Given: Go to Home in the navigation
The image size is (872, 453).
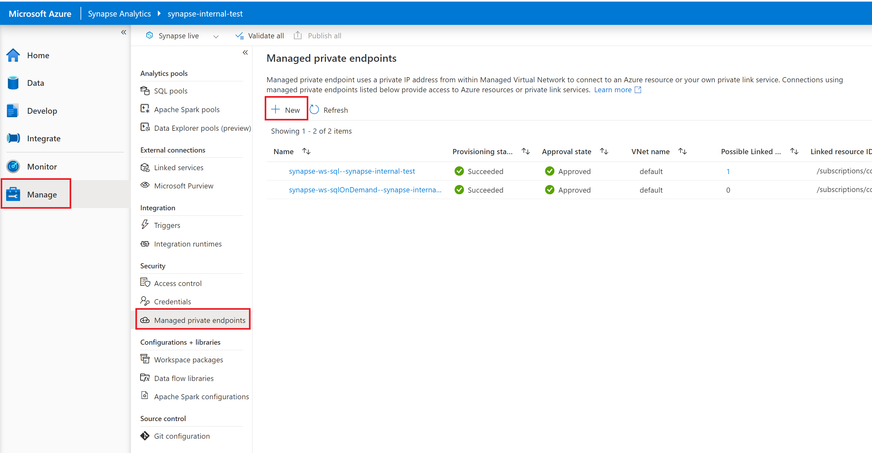Looking at the screenshot, I should click(x=38, y=55).
